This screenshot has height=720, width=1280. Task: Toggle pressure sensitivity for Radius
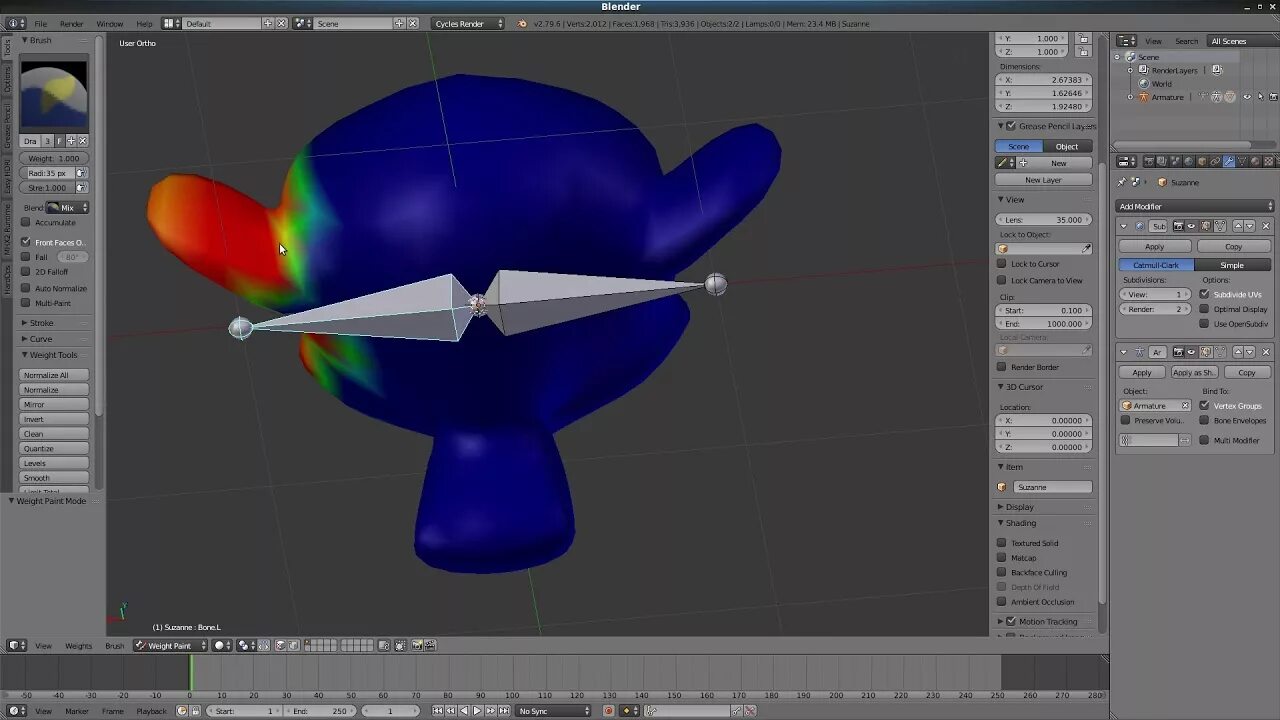(x=82, y=173)
